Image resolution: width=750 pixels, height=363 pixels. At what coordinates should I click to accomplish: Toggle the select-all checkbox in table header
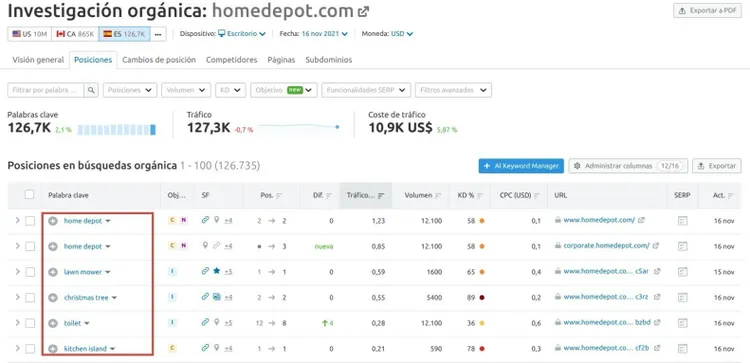pos(30,195)
